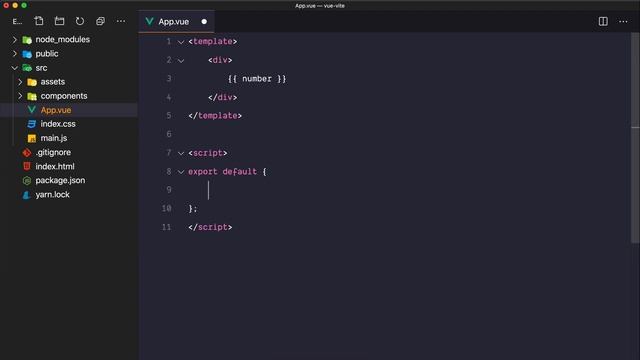Click the git icon beside .gitignore
This screenshot has height=360, width=640.
[x=27, y=153]
